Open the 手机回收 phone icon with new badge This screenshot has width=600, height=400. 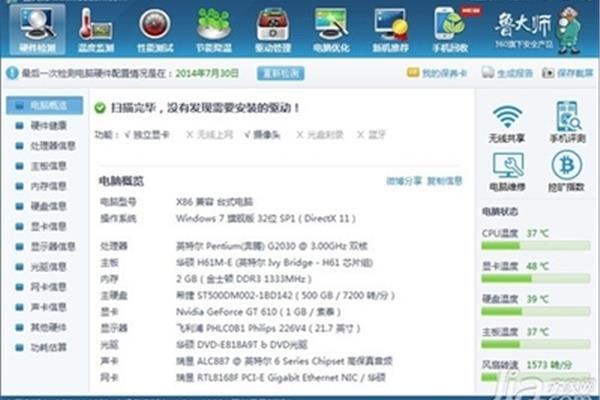(452, 29)
